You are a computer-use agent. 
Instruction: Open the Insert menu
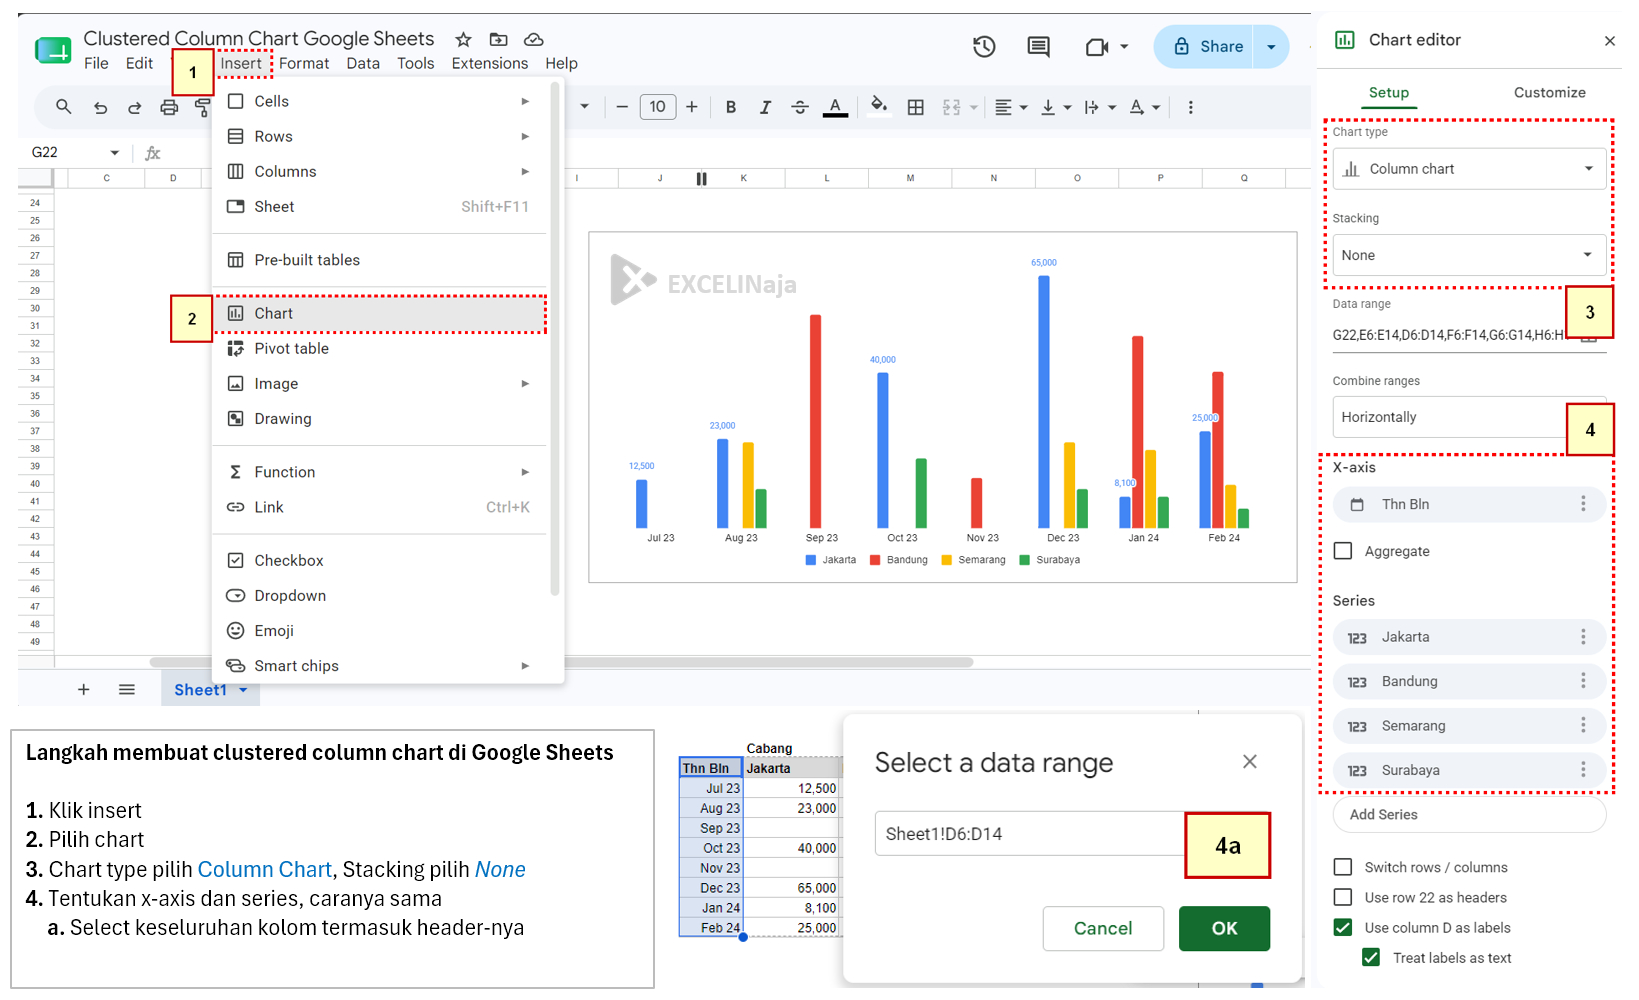point(241,63)
